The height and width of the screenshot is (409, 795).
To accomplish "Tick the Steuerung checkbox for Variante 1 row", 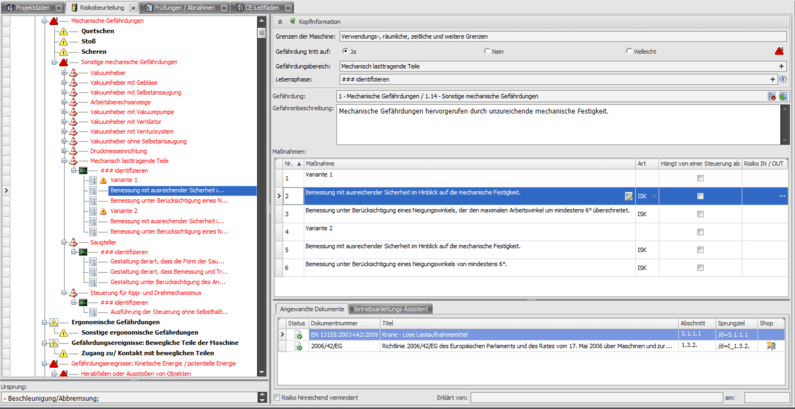I will pos(700,178).
